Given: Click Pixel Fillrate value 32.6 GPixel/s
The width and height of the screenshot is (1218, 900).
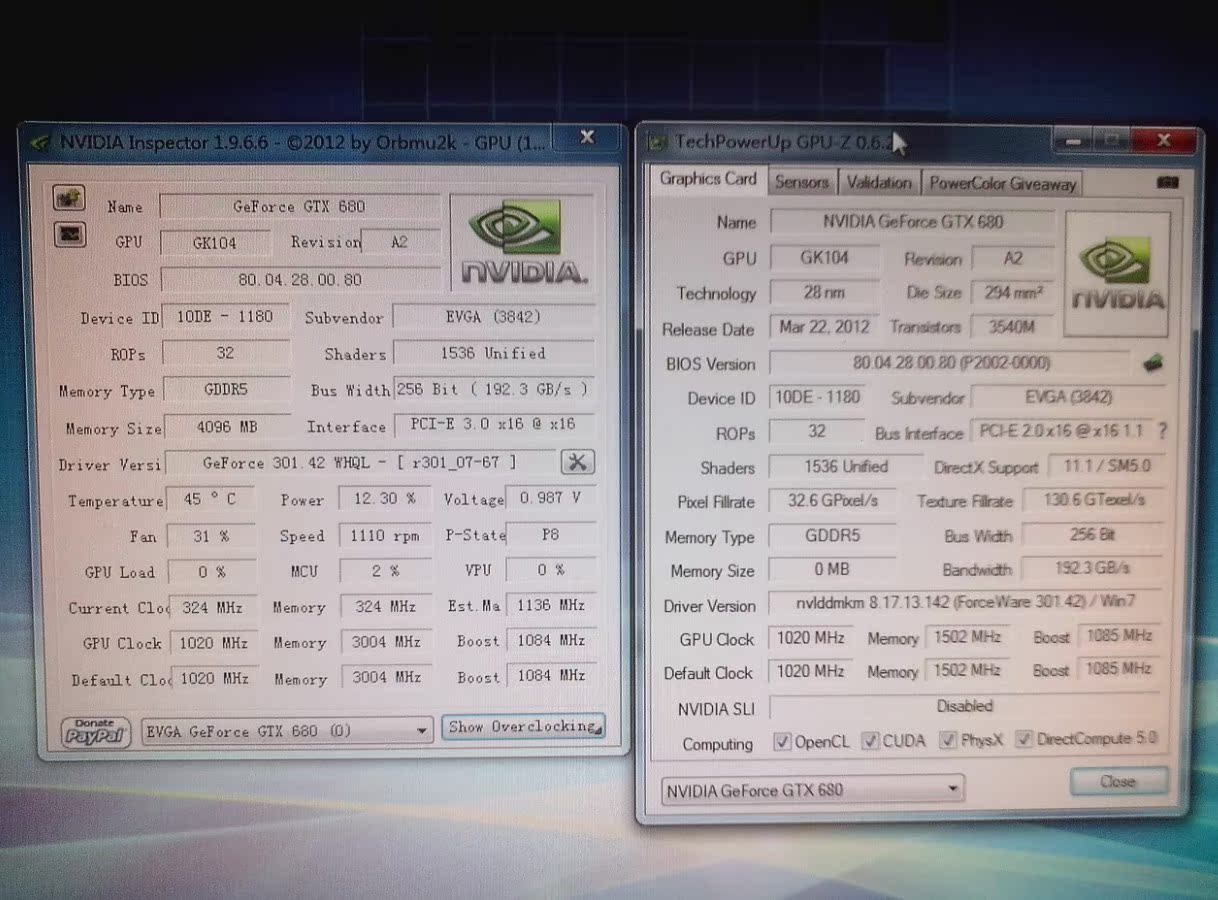Looking at the screenshot, I should 832,500.
